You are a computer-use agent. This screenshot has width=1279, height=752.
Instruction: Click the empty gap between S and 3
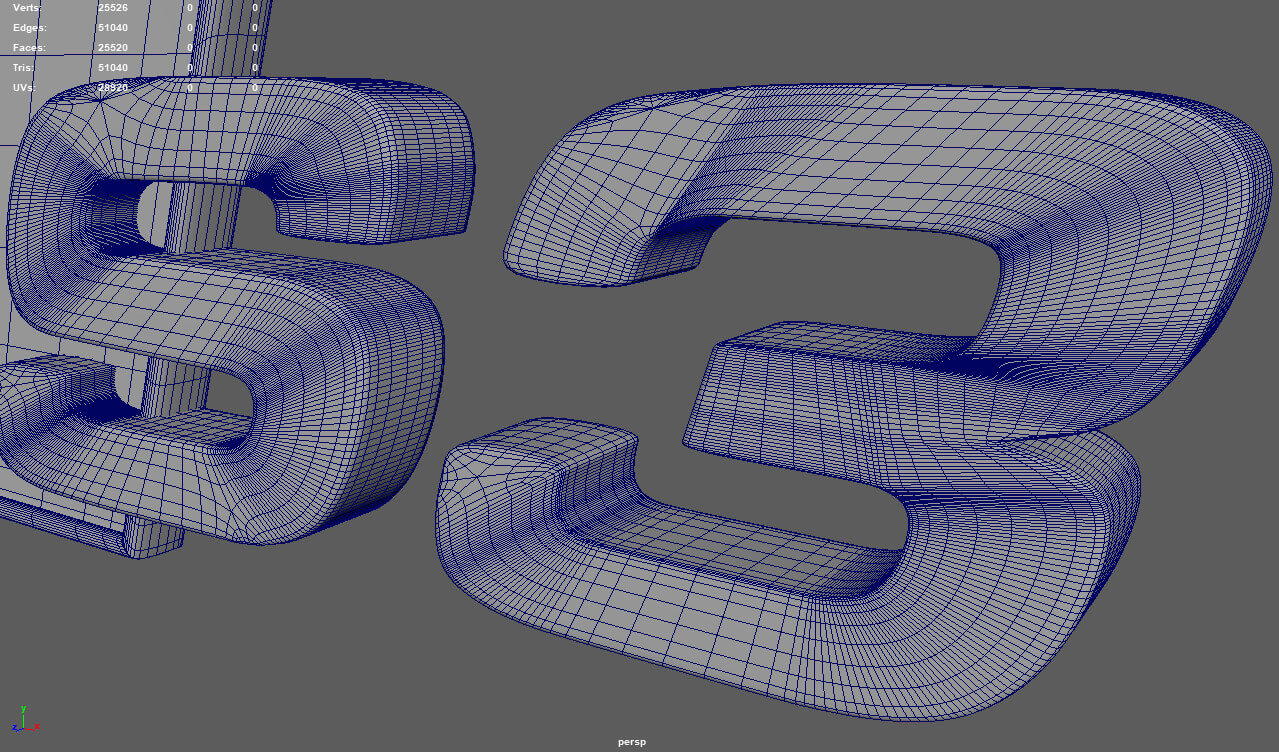click(480, 330)
